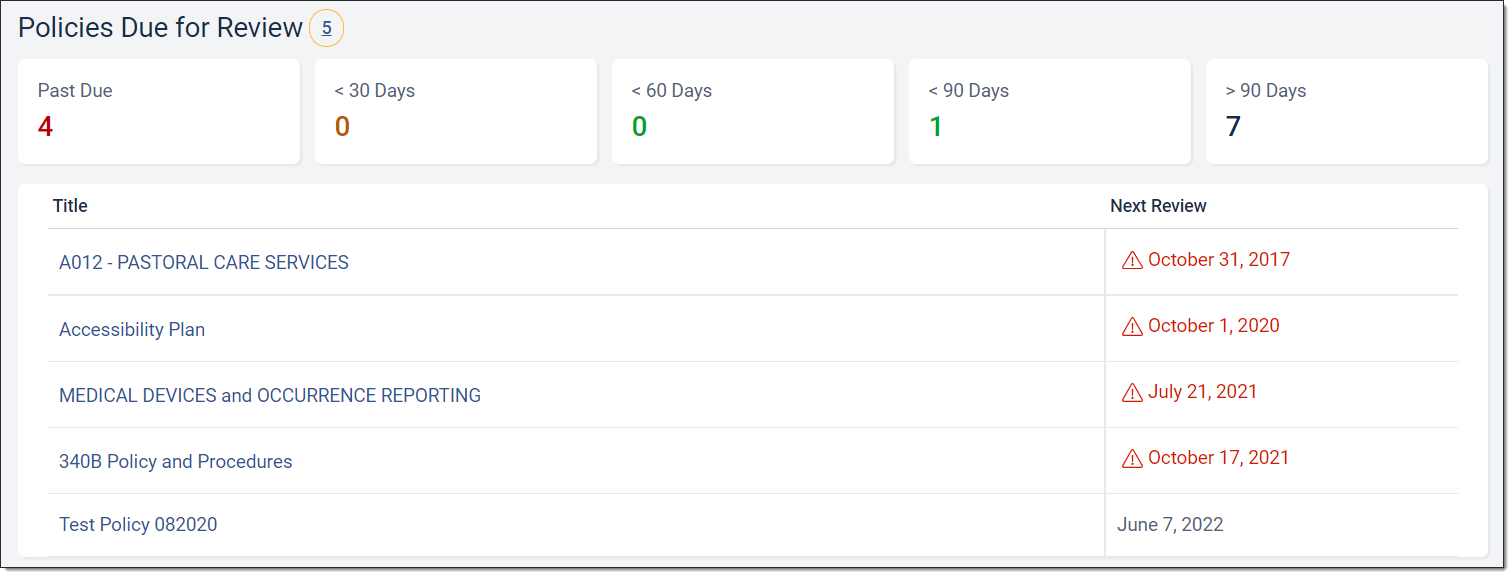Open the Accessibility Plan policy
This screenshot has height=576, width=1512.
point(132,329)
